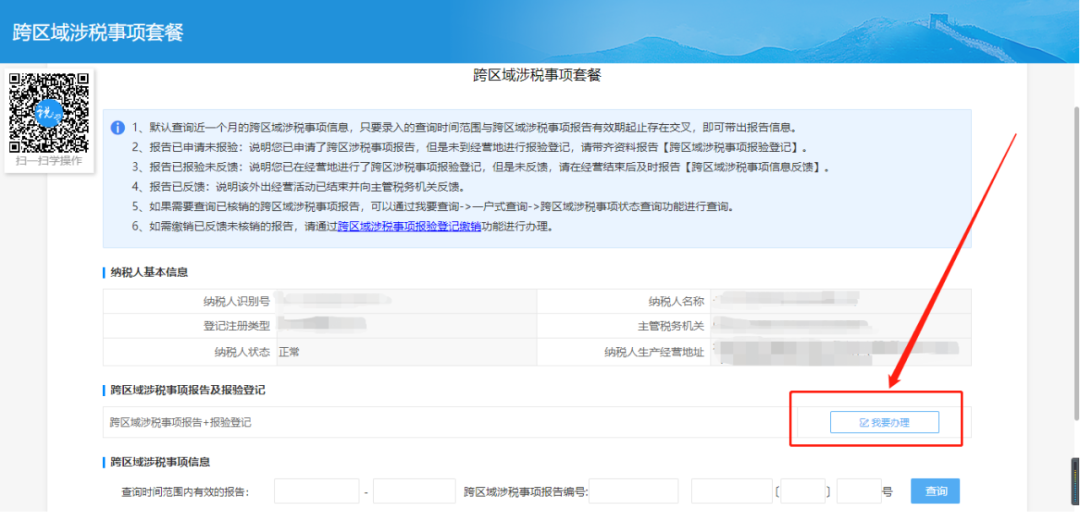Click the first 跨区域涉税事项报告编号 input box
The width and height of the screenshot is (1080, 521).
[x=632, y=491]
